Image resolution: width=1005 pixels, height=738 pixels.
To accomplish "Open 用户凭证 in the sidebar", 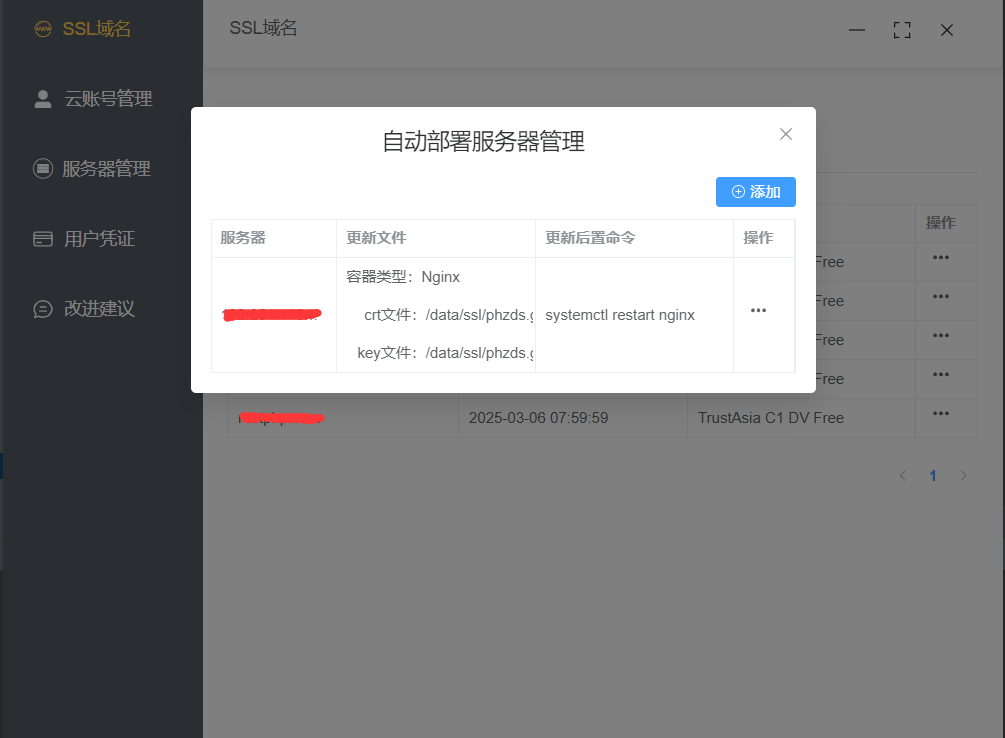I will (x=99, y=239).
